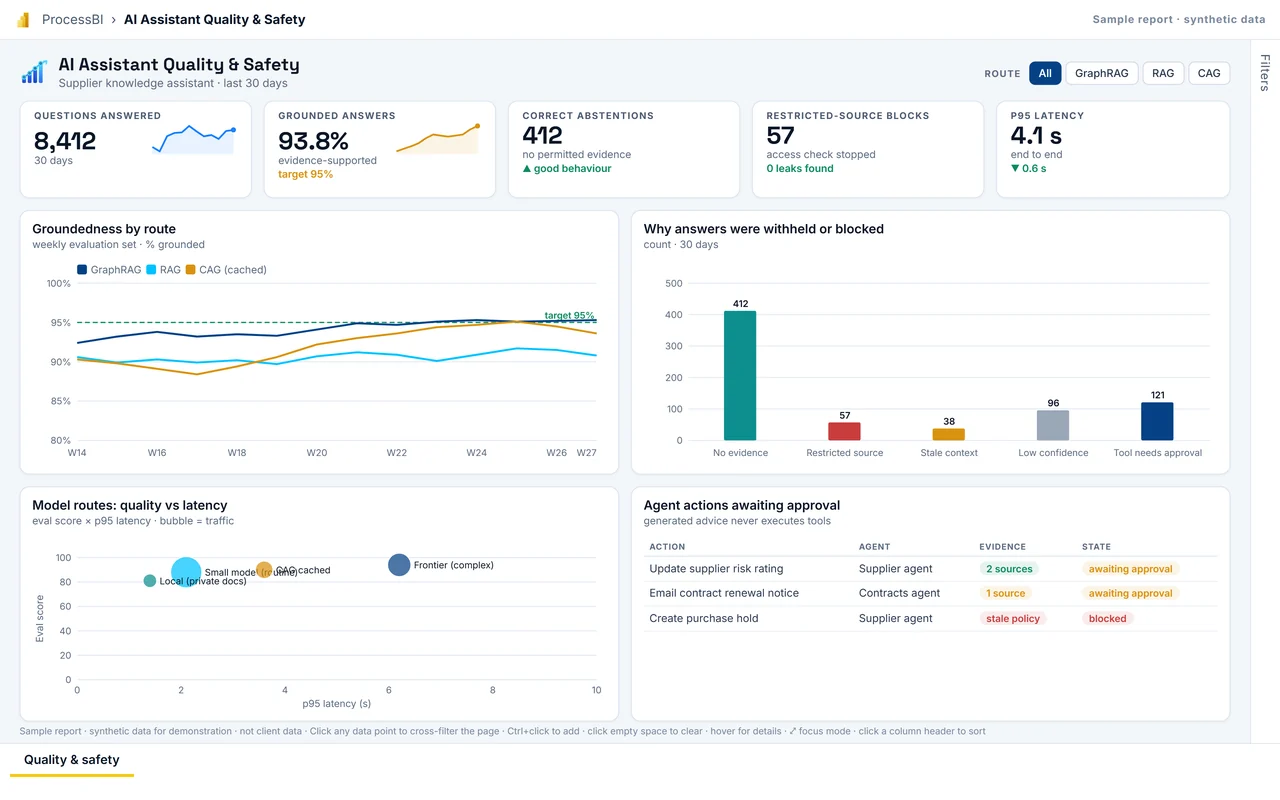Click the "2 sources" evidence badge
Image resolution: width=1280 pixels, height=800 pixels.
[1009, 569]
